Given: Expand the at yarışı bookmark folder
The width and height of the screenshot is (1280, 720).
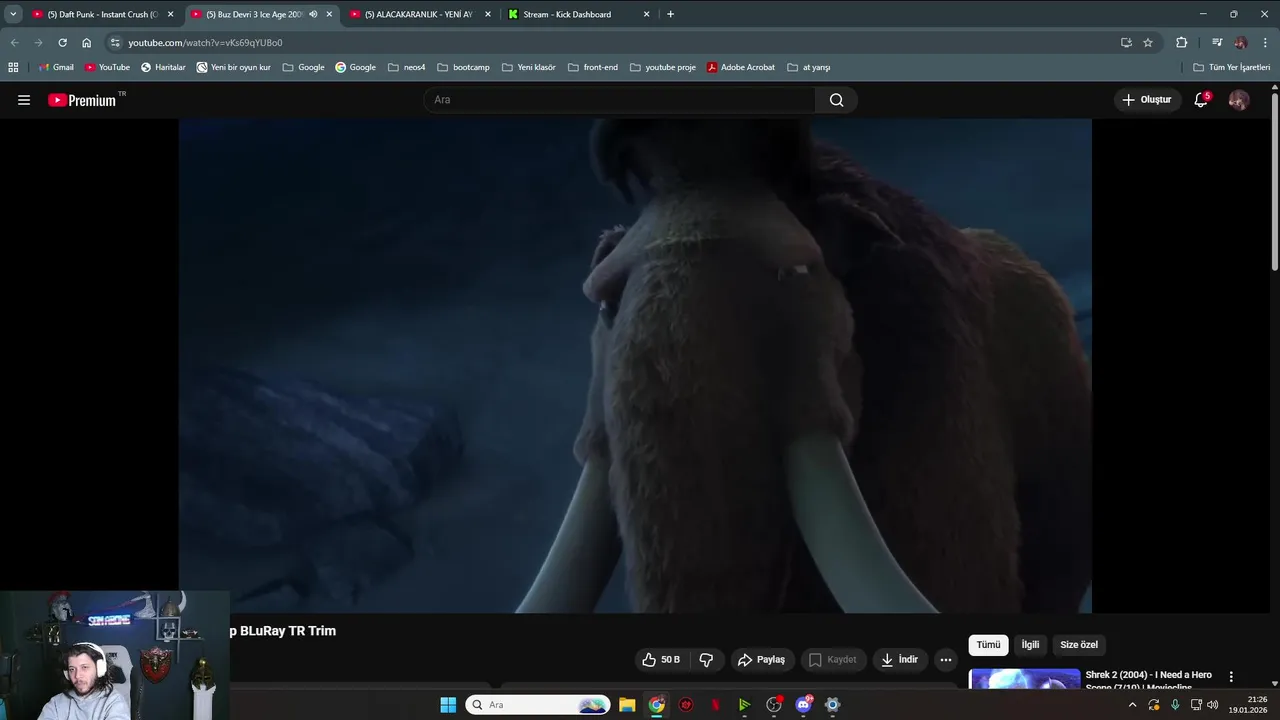Looking at the screenshot, I should pos(809,67).
